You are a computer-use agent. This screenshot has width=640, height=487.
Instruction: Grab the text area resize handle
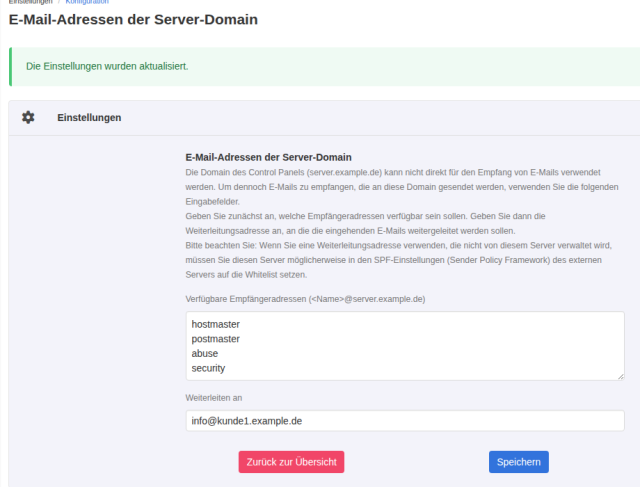pyautogui.click(x=621, y=377)
